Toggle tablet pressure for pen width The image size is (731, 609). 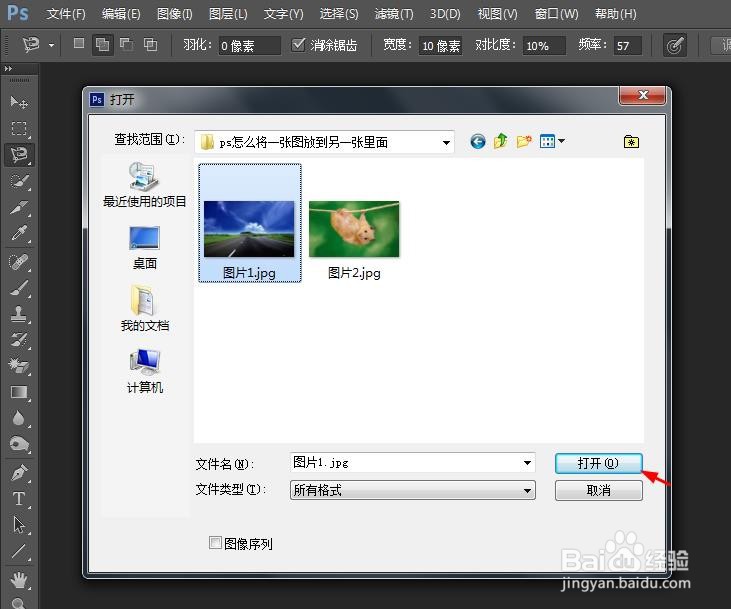tap(675, 45)
